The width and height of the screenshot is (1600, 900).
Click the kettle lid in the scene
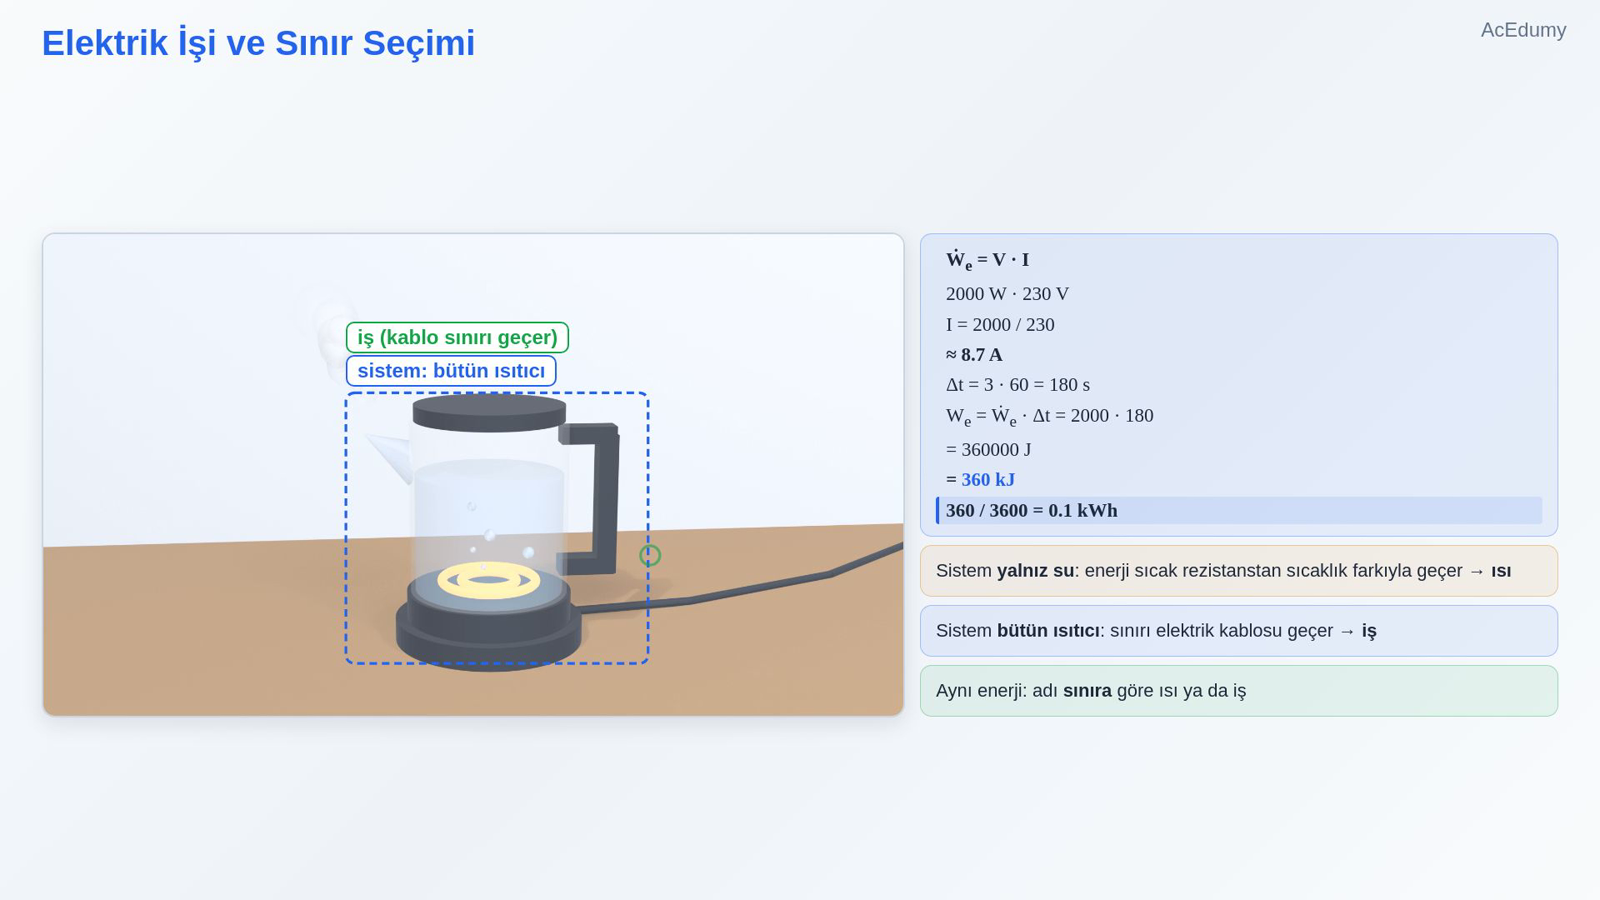pyautogui.click(x=489, y=413)
